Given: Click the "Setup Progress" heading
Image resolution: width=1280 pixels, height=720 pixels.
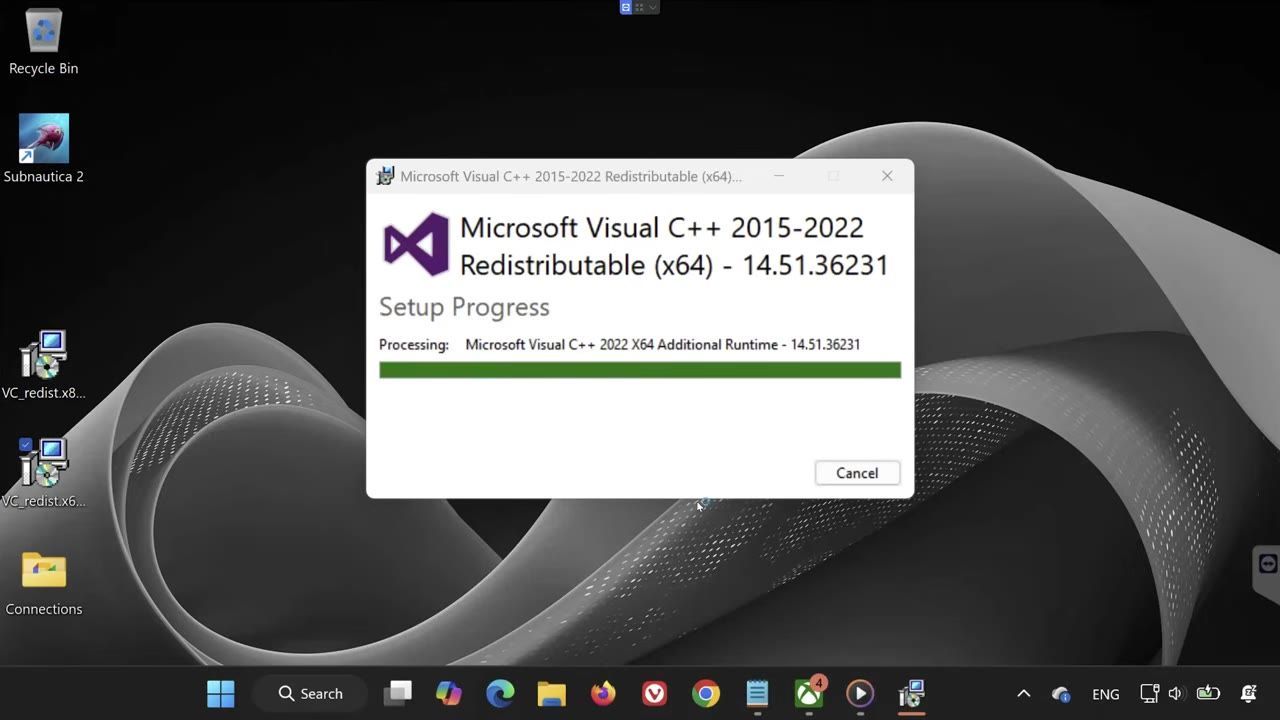Looking at the screenshot, I should (464, 307).
